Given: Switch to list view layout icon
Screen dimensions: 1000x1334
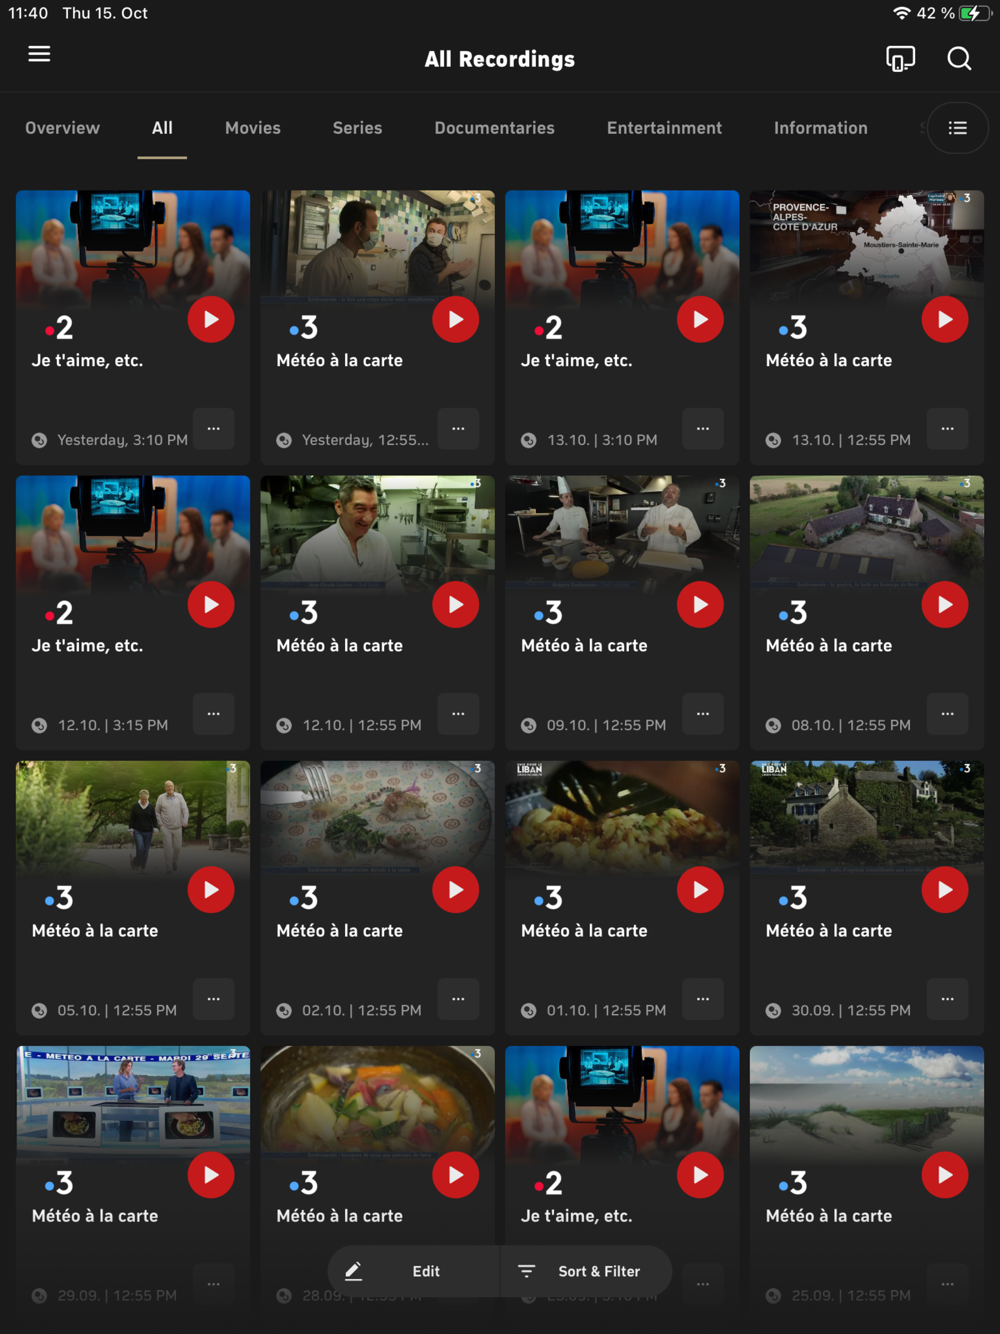Looking at the screenshot, I should tap(957, 128).
